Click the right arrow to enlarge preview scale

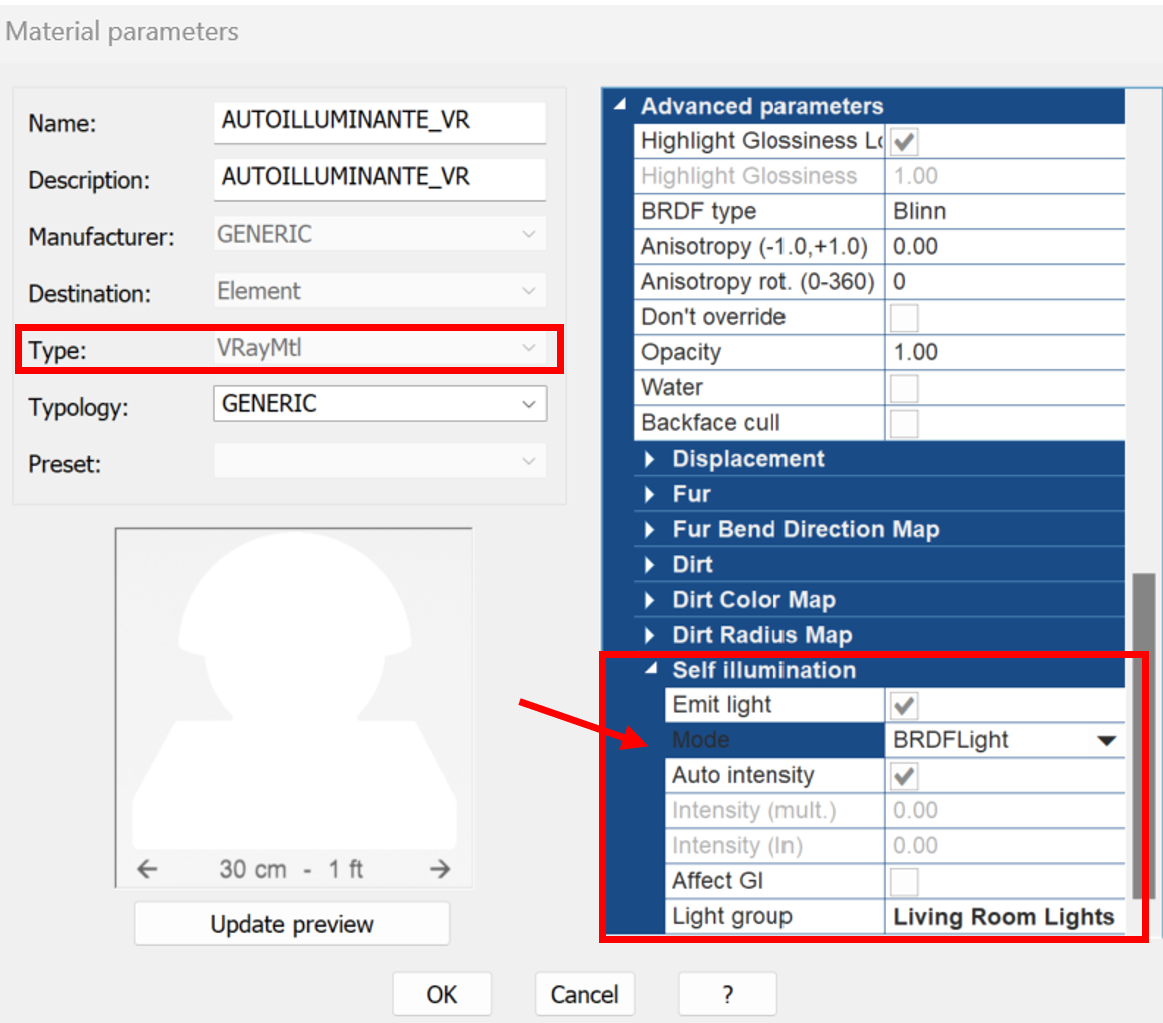(x=438, y=870)
